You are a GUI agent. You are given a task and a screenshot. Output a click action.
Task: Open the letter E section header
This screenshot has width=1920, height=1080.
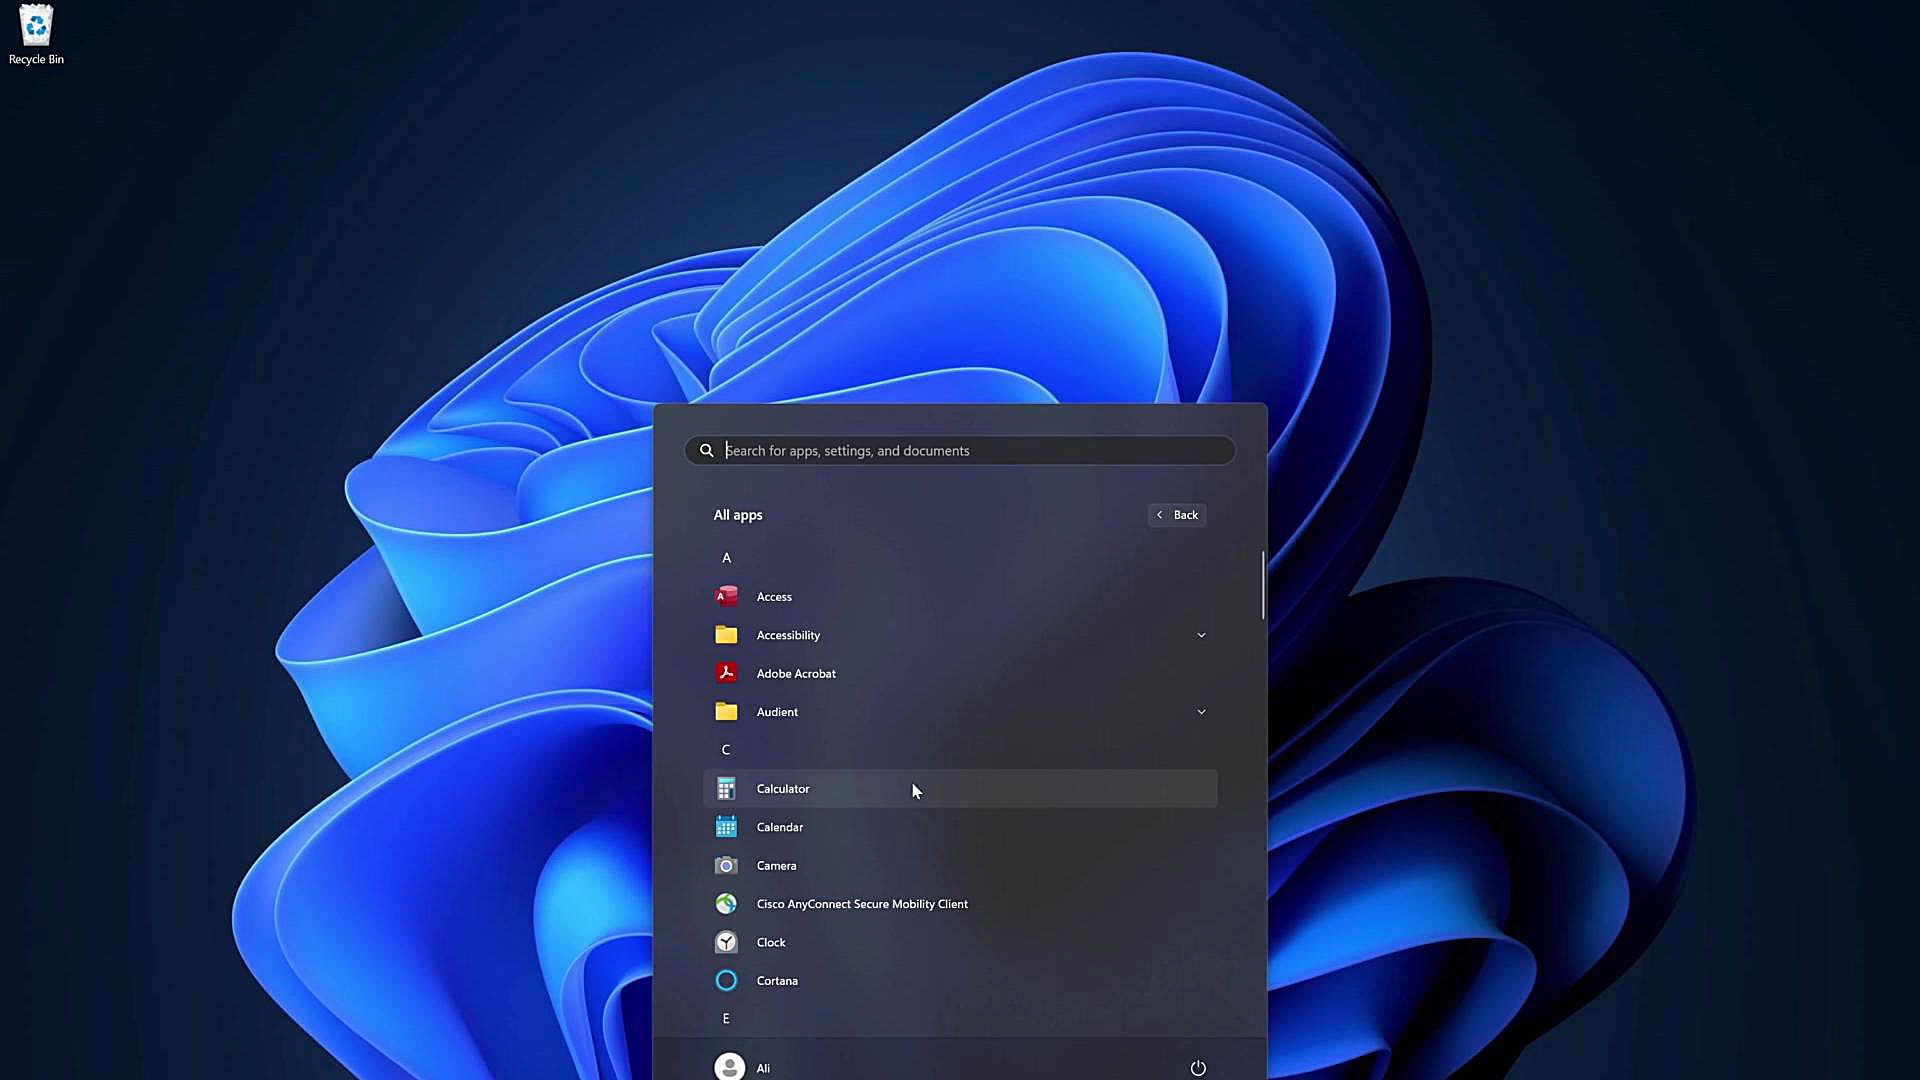[x=726, y=1019]
